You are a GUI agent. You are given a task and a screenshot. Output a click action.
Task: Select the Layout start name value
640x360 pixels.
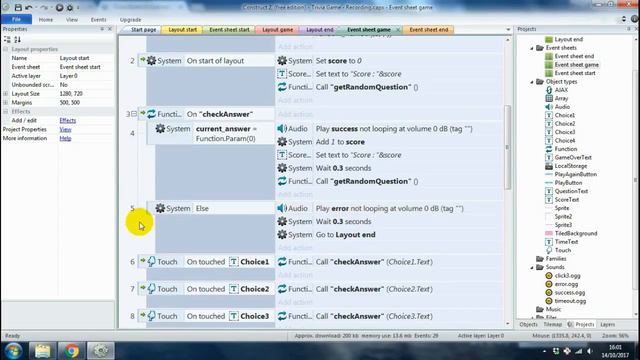point(74,58)
